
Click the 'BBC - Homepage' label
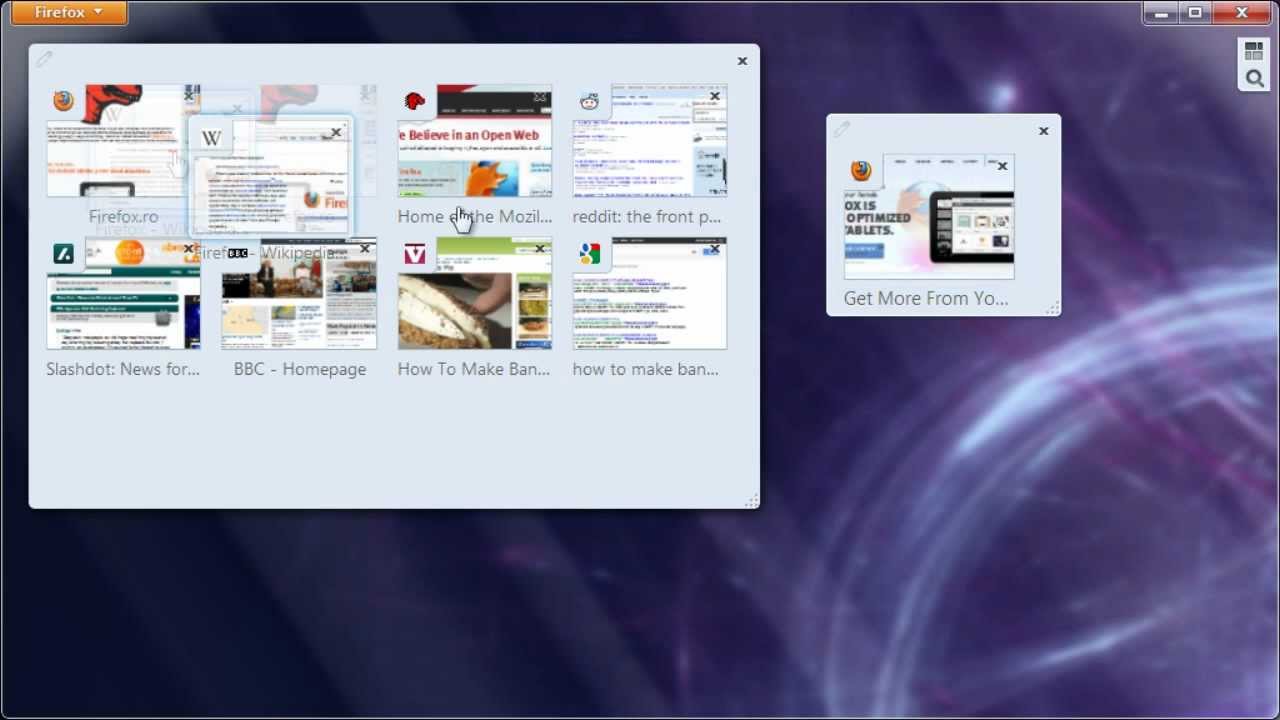tap(300, 369)
